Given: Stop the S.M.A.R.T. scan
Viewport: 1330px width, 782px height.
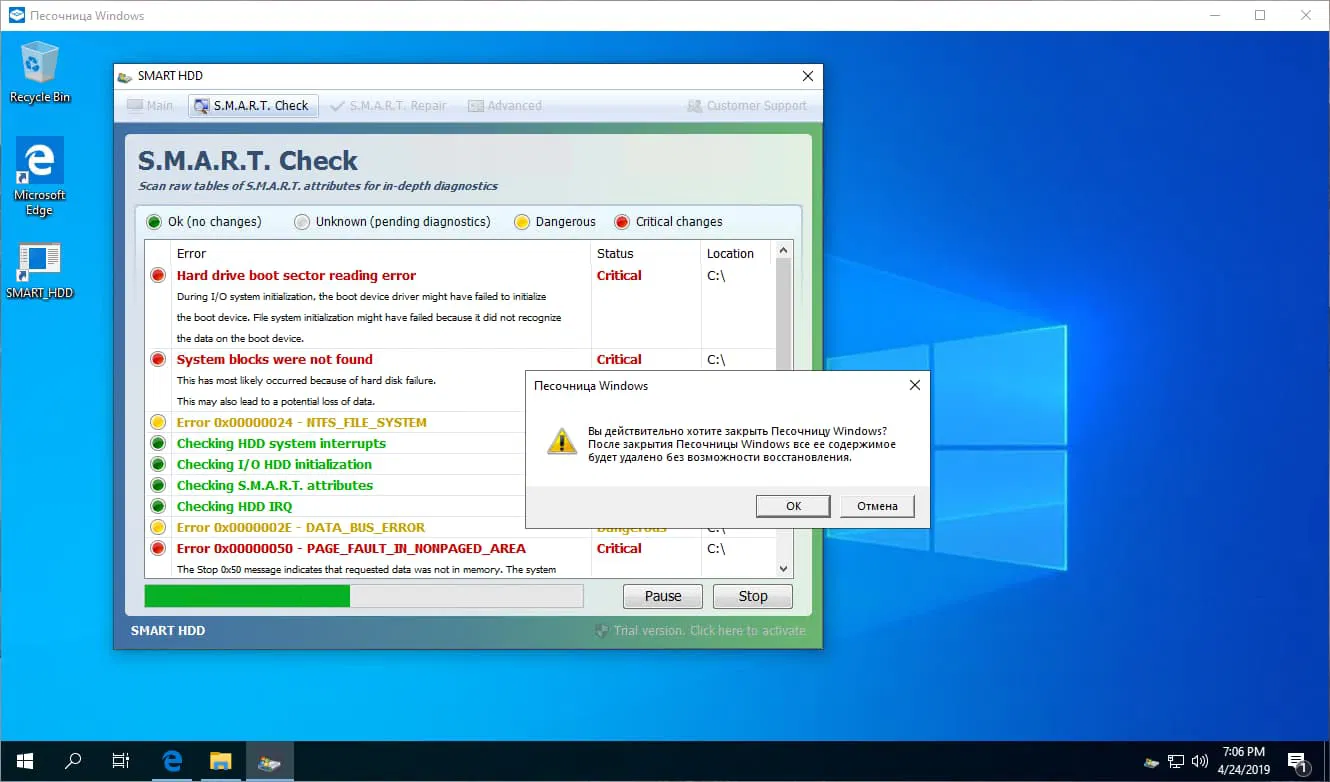Looking at the screenshot, I should [x=752, y=595].
